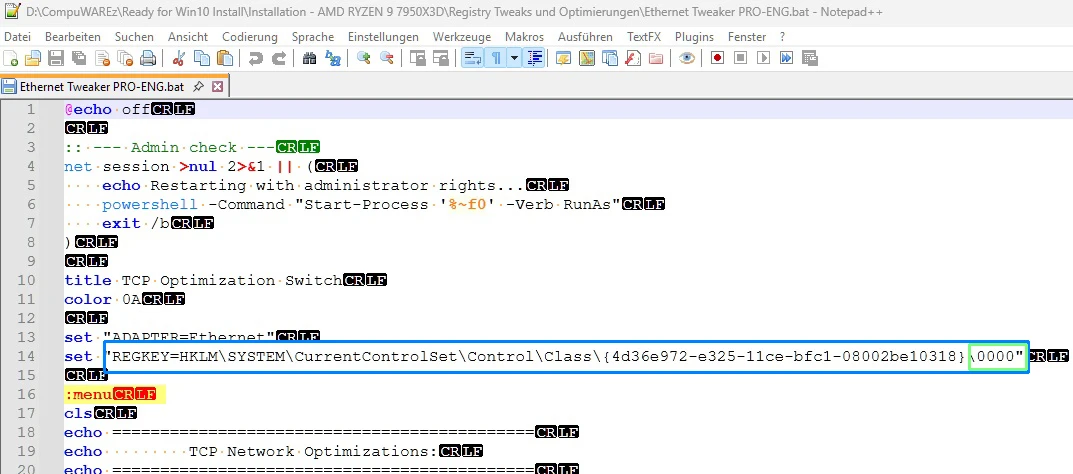Click the Undo arrow icon

click(x=255, y=58)
